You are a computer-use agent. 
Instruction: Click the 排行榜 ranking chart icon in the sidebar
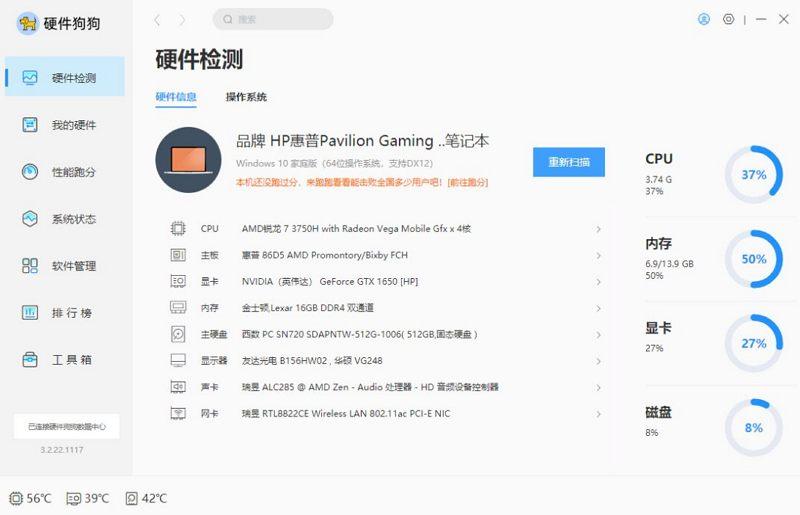pyautogui.click(x=30, y=312)
